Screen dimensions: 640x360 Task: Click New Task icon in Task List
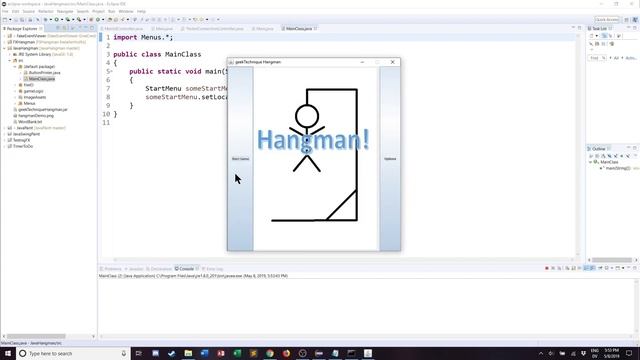592,36
